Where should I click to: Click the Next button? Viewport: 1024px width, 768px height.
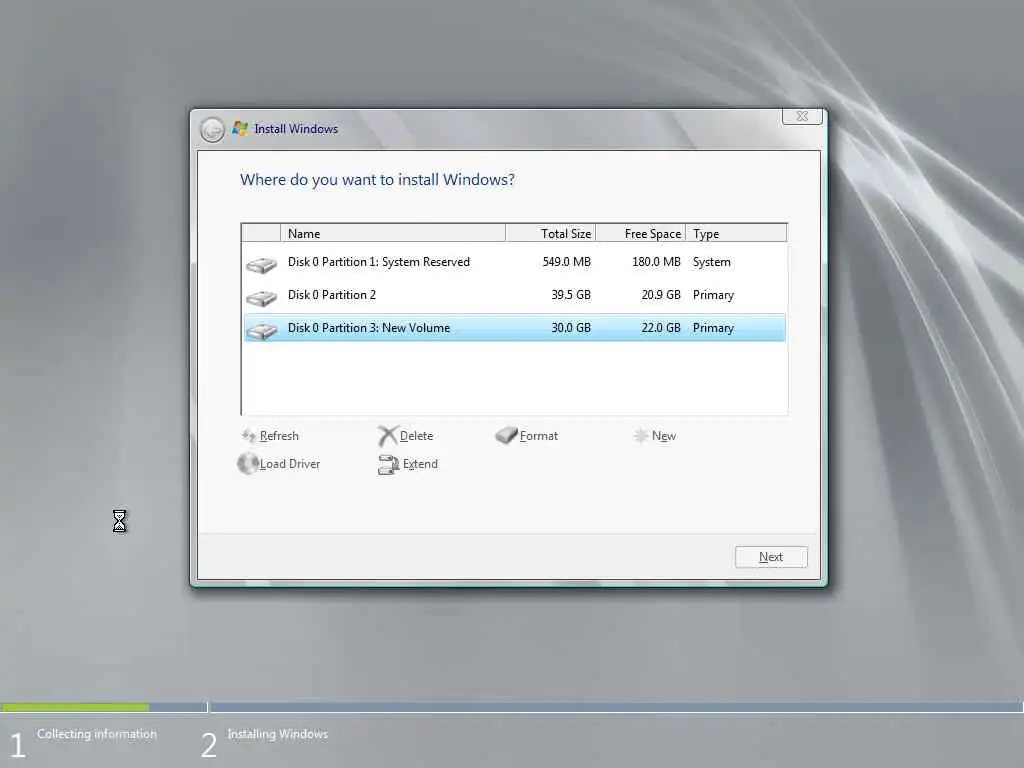point(771,557)
